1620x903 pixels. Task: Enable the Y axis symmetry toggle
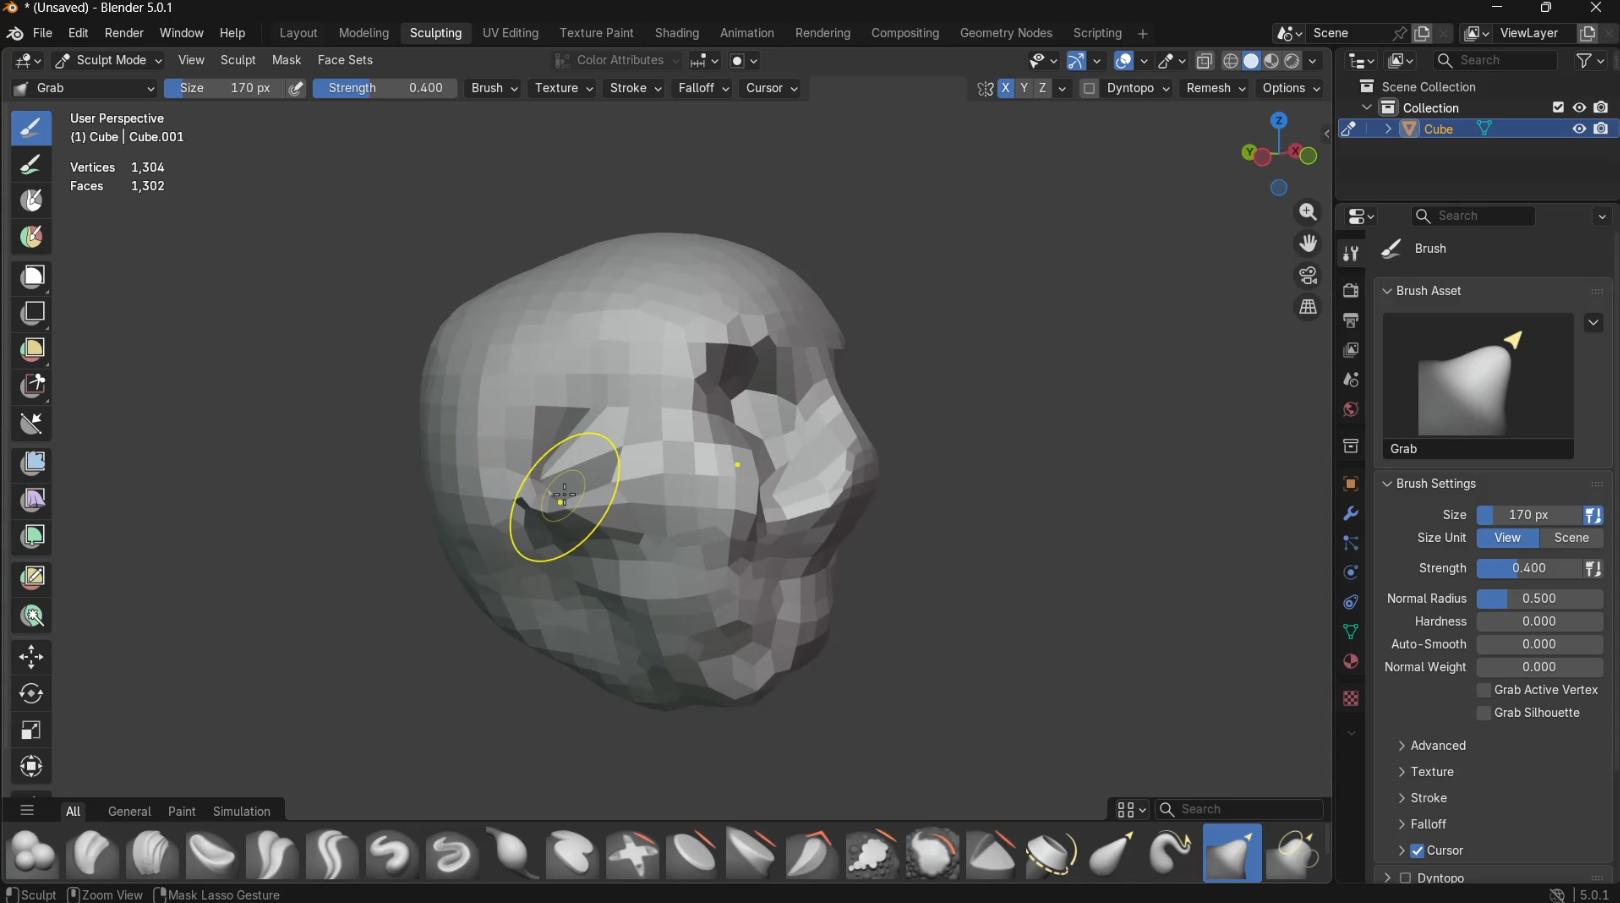click(1023, 88)
